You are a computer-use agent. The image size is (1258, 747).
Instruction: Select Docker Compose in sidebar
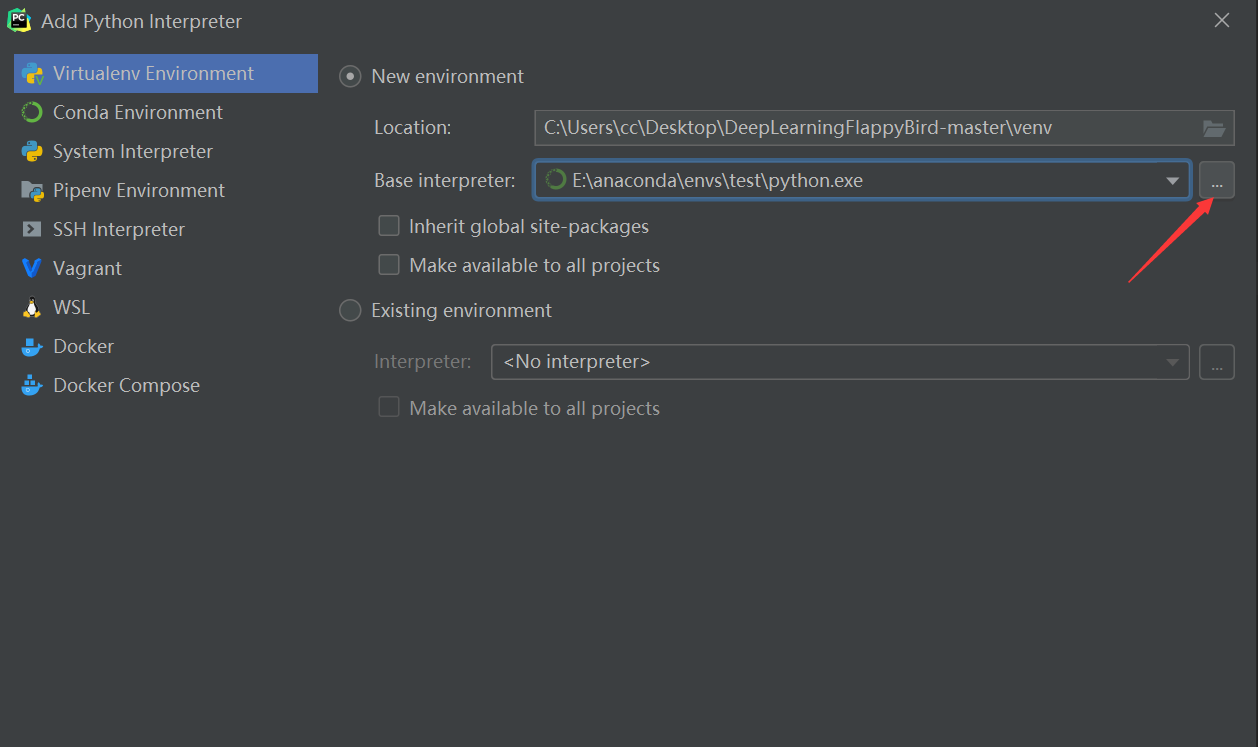126,386
